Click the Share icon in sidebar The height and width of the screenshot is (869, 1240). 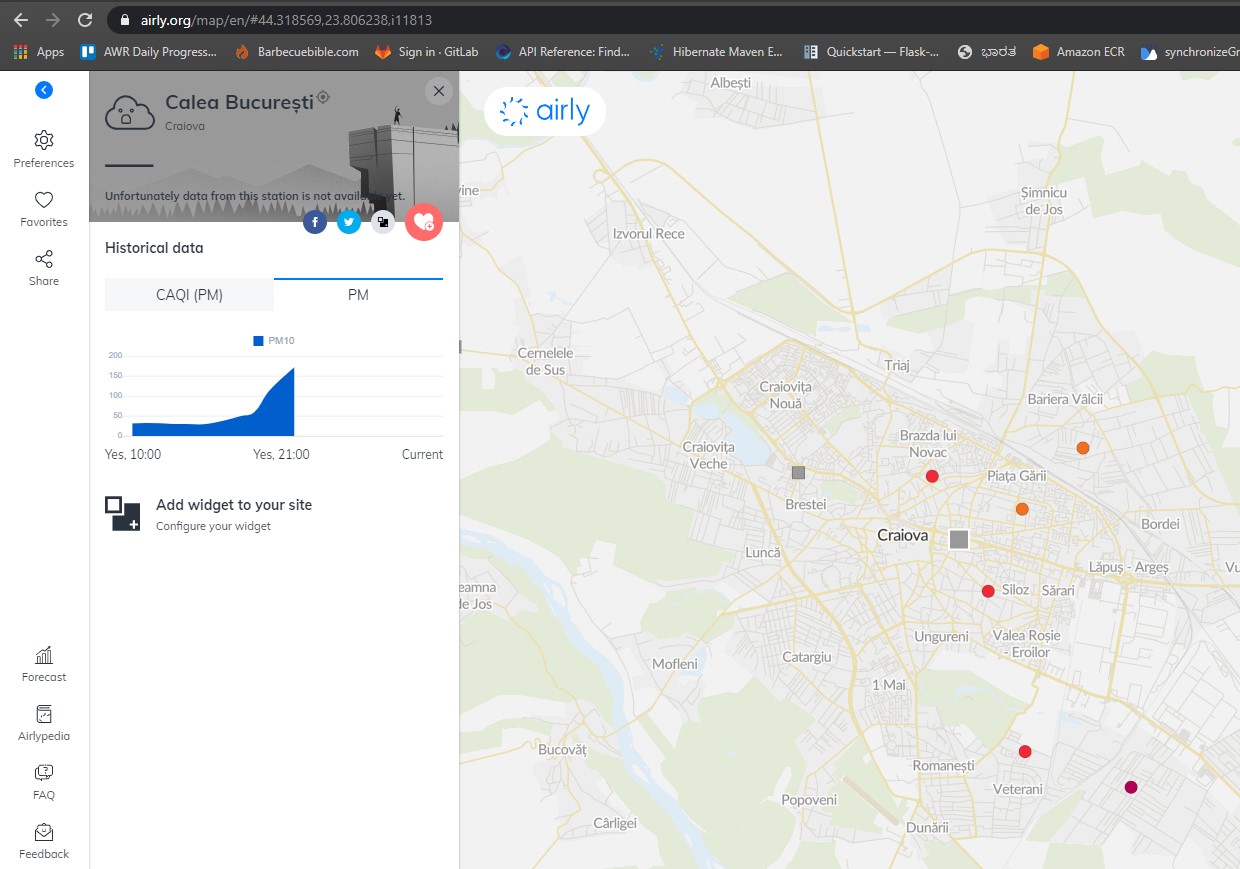pyautogui.click(x=44, y=260)
